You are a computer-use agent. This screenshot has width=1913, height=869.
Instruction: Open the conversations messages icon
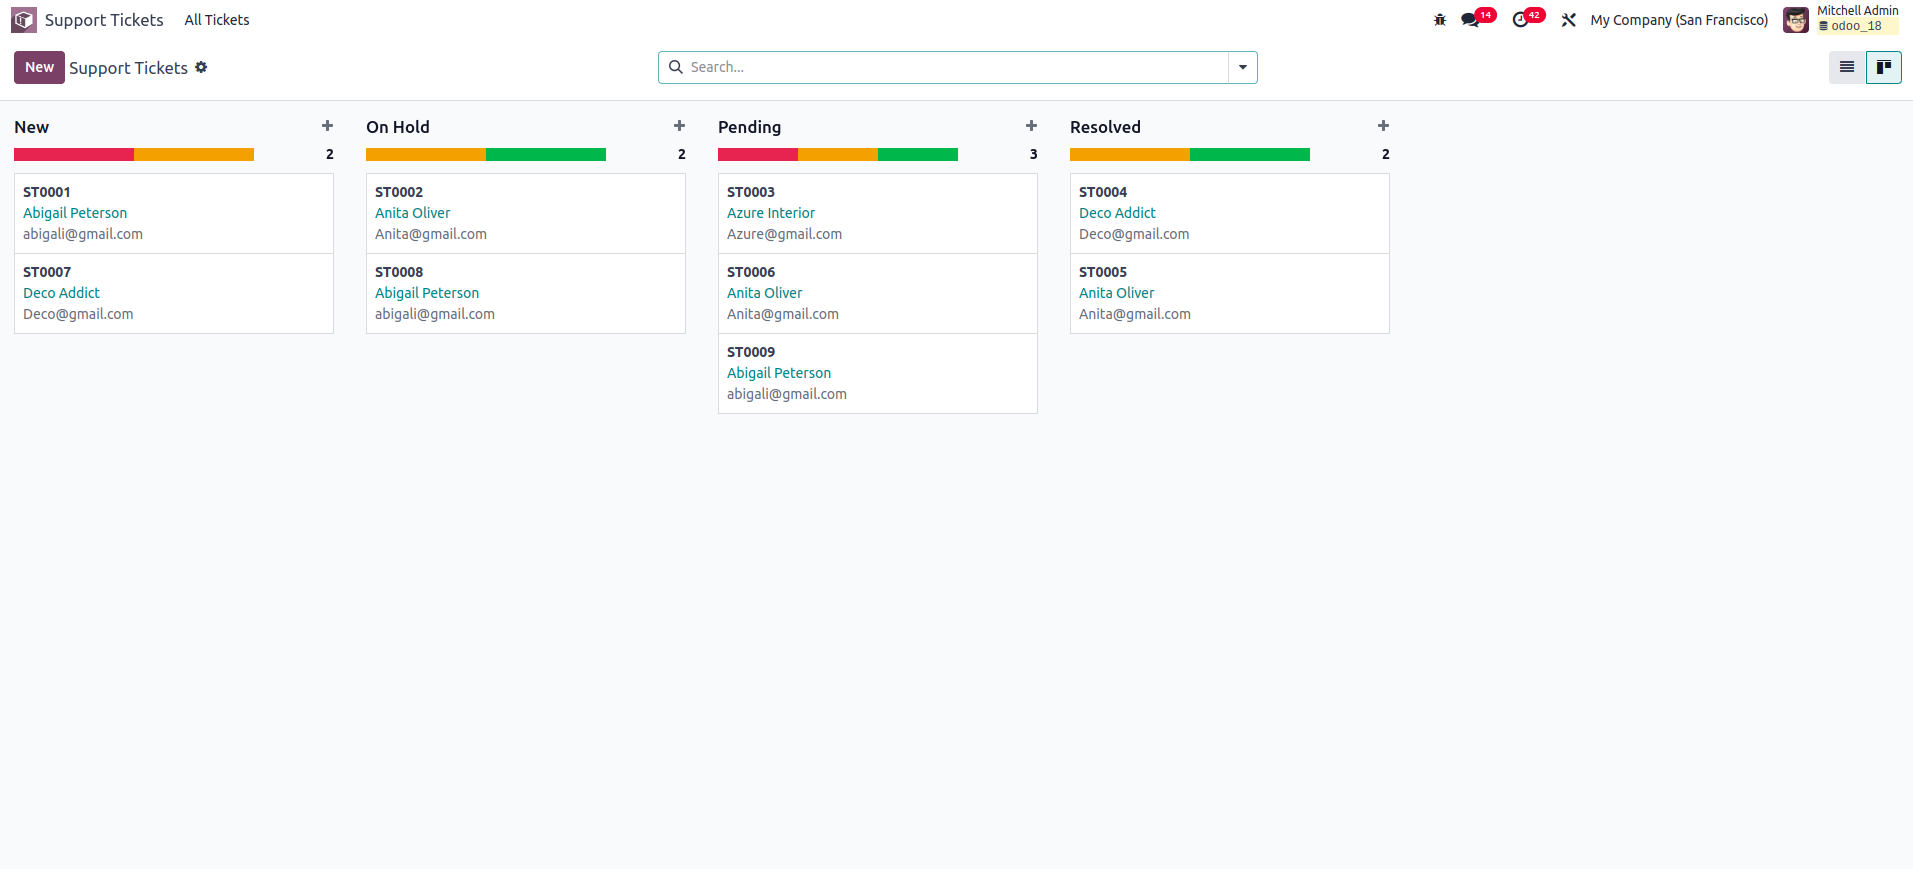[x=1470, y=20]
